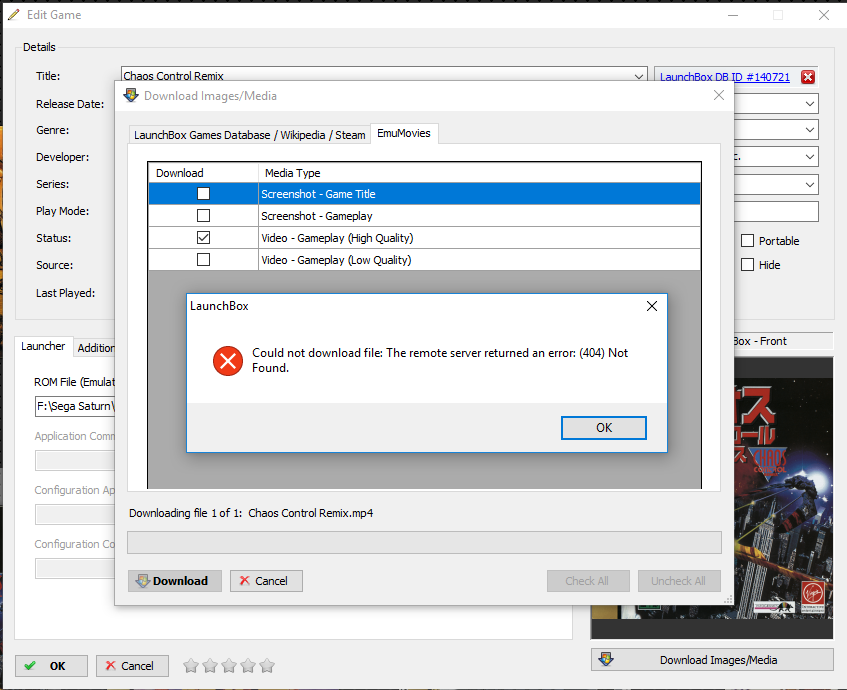Enable the Portable checkbox
The width and height of the screenshot is (847, 690).
point(747,240)
